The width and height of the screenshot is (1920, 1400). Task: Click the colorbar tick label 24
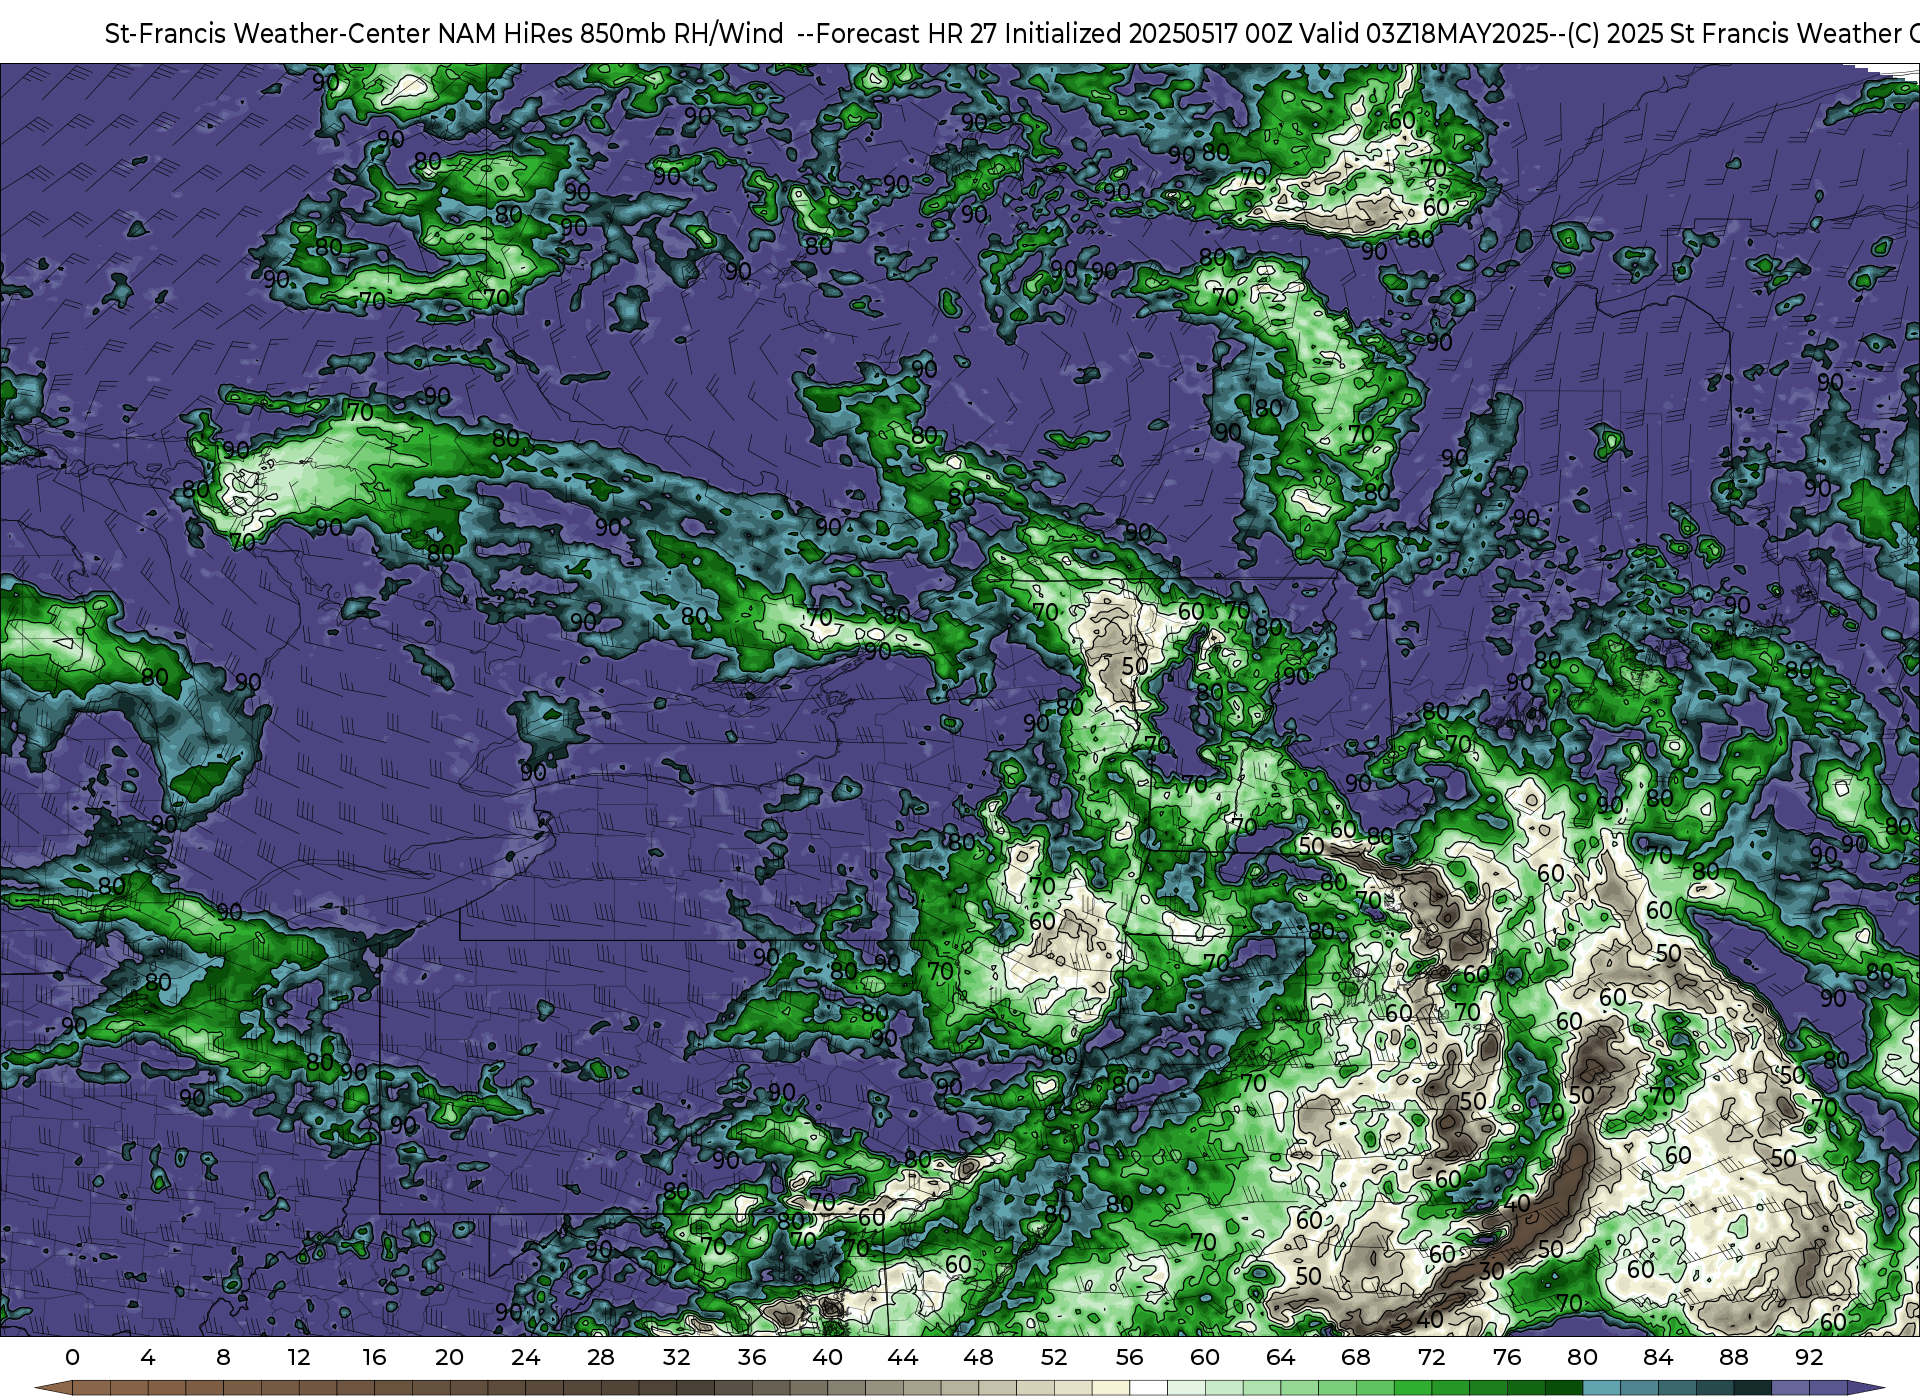point(525,1357)
